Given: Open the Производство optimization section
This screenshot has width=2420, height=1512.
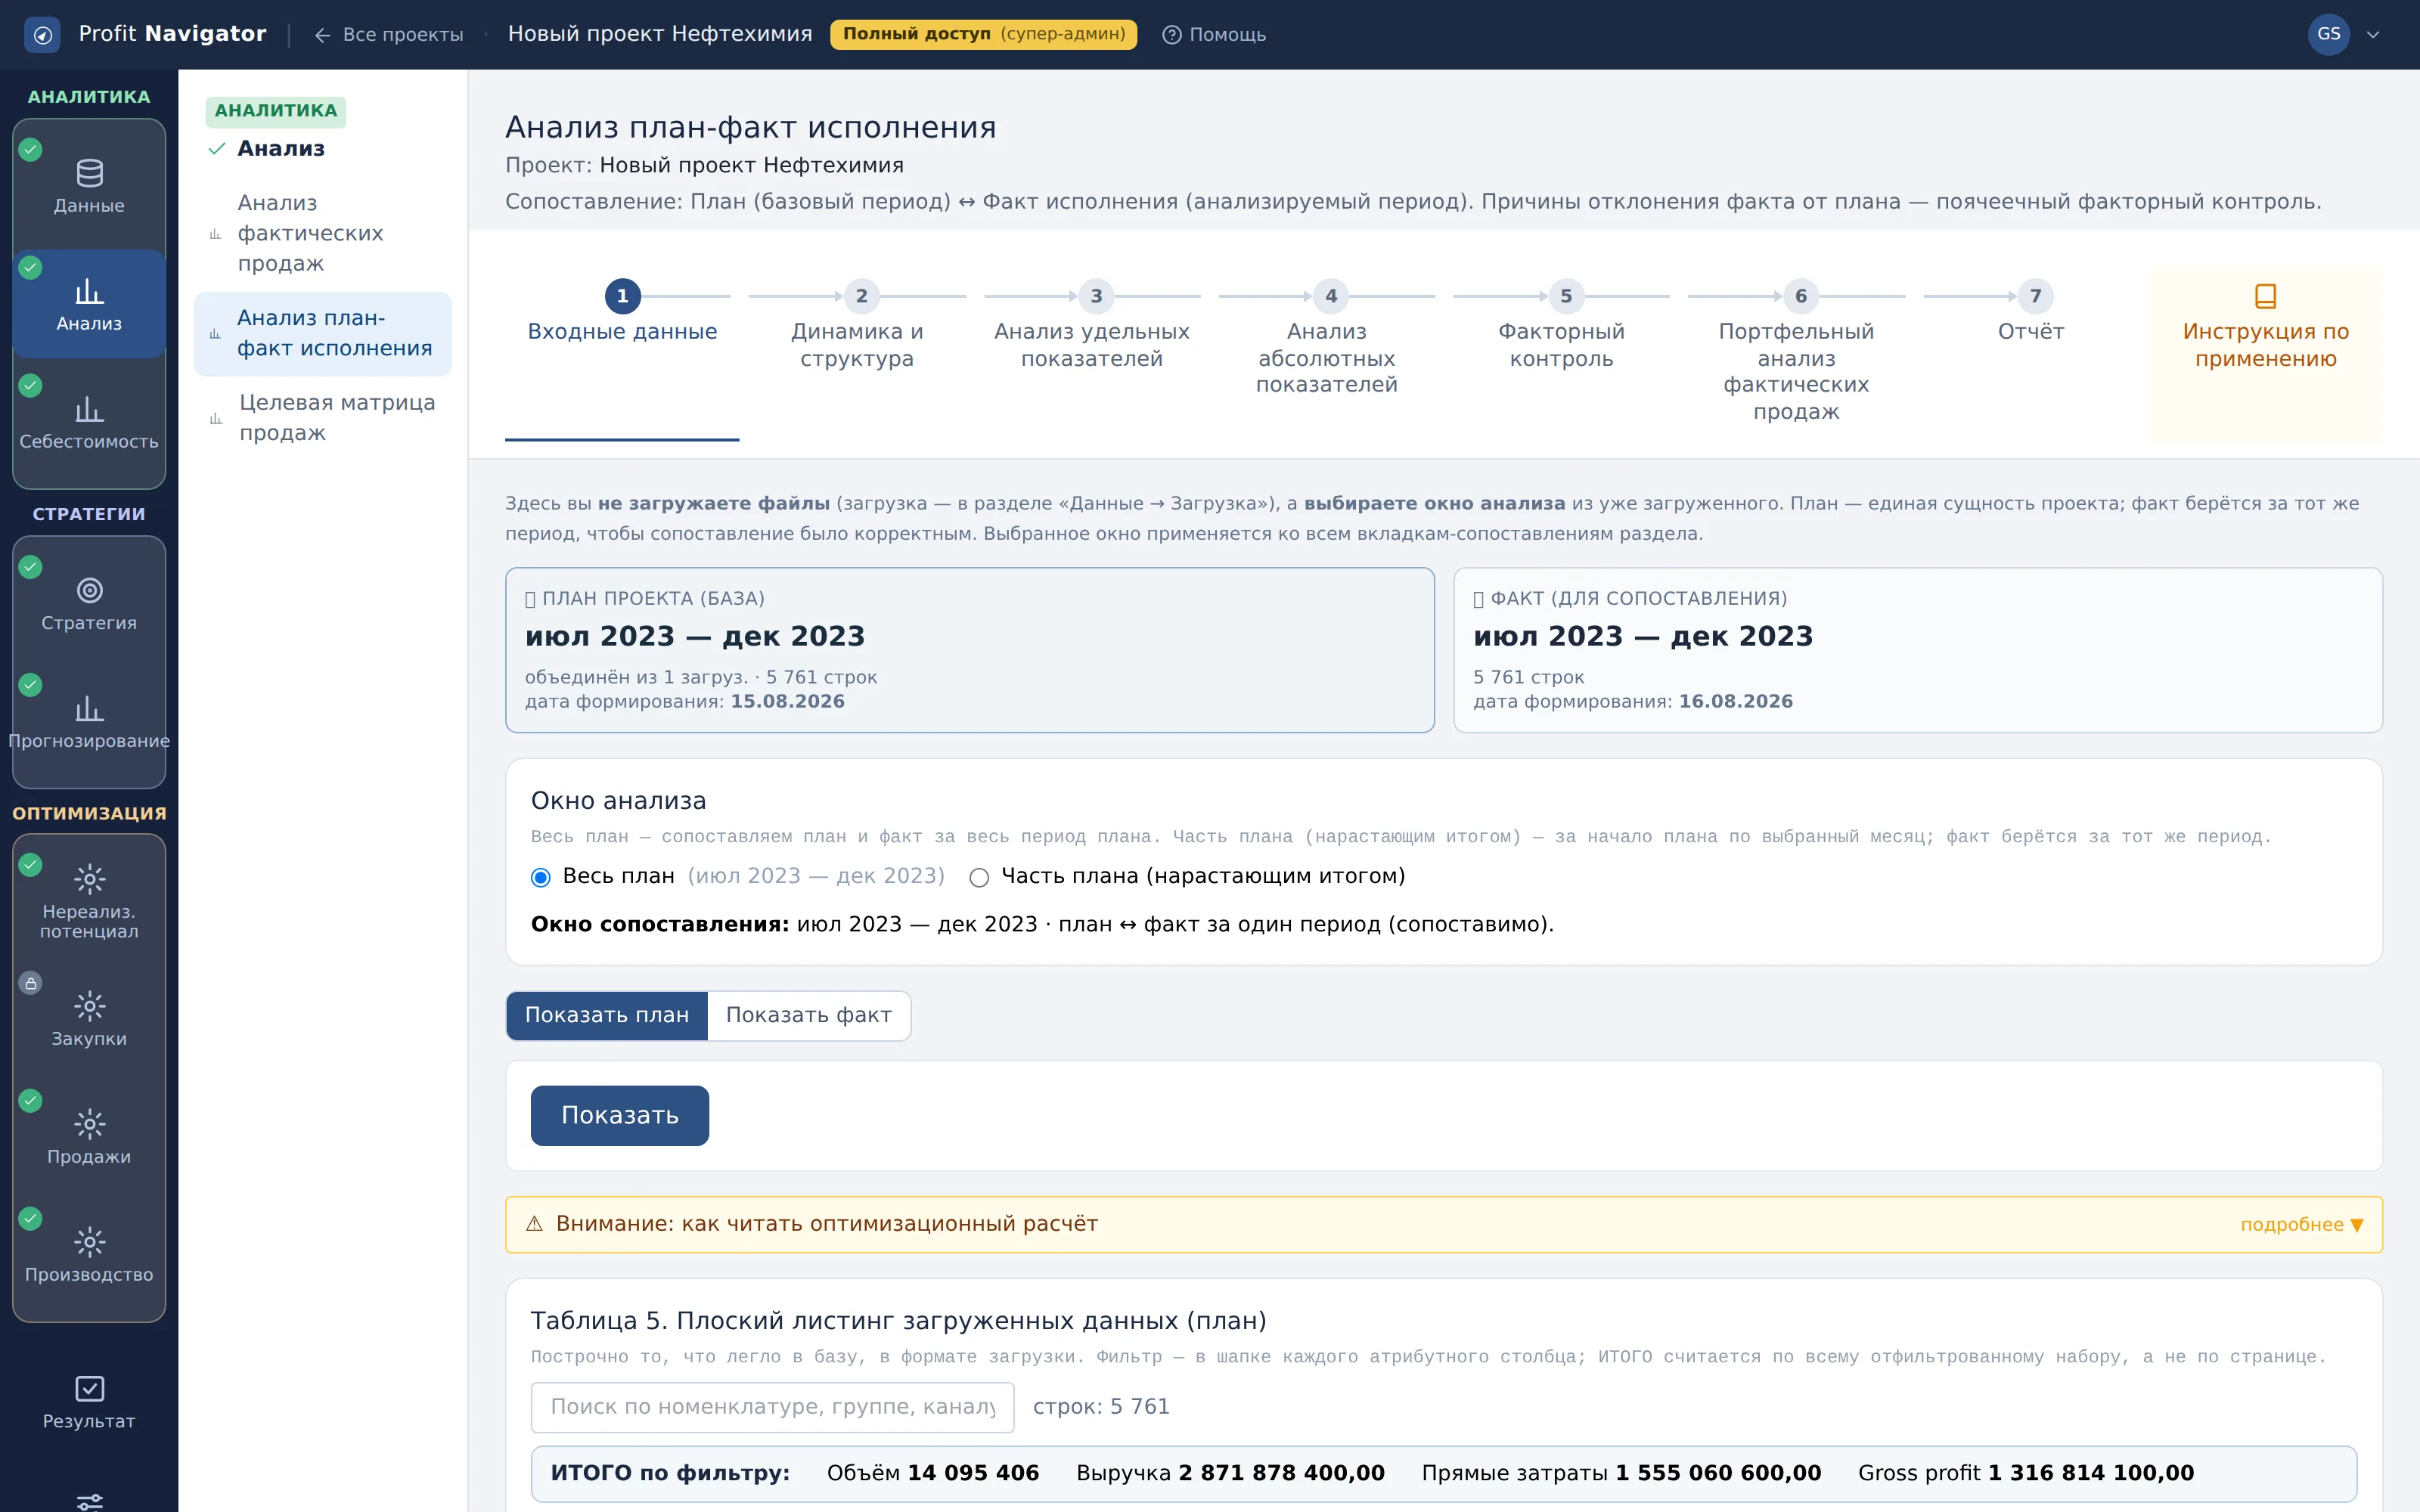Looking at the screenshot, I should (89, 1255).
